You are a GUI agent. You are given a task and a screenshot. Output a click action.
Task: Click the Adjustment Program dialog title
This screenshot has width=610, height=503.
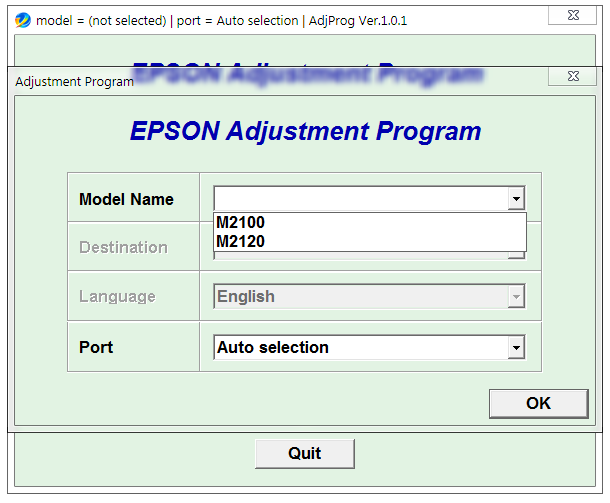coord(74,82)
